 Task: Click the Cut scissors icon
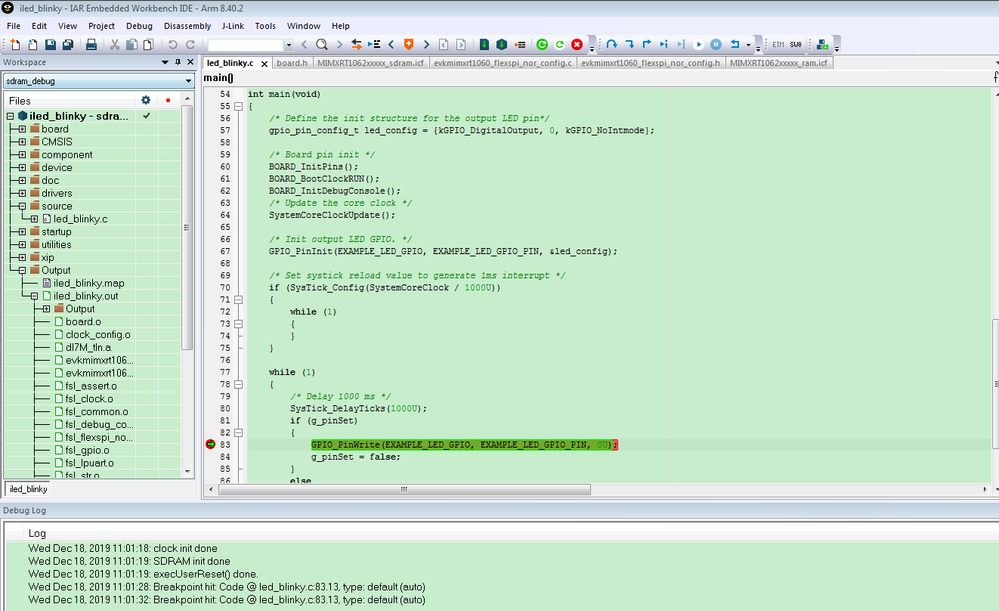point(115,45)
